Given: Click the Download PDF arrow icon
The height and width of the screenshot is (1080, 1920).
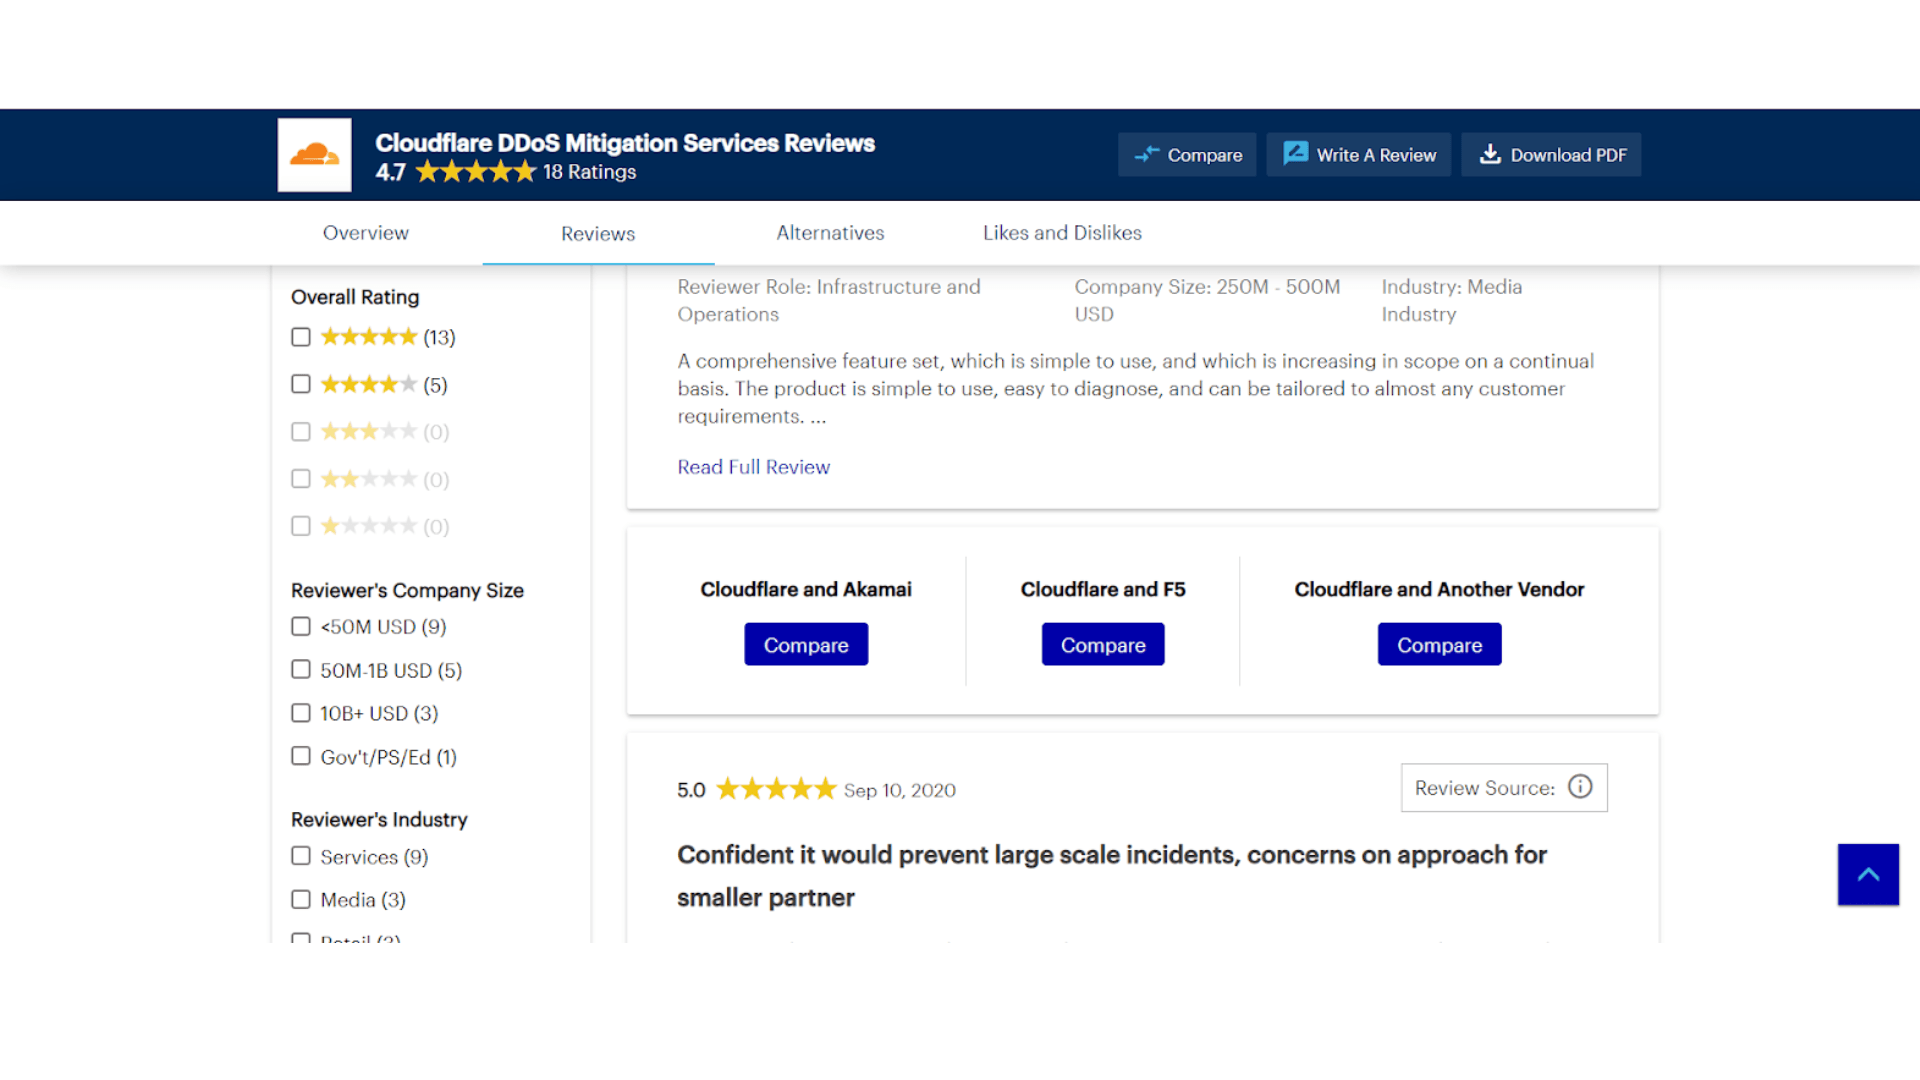Looking at the screenshot, I should tap(1490, 154).
